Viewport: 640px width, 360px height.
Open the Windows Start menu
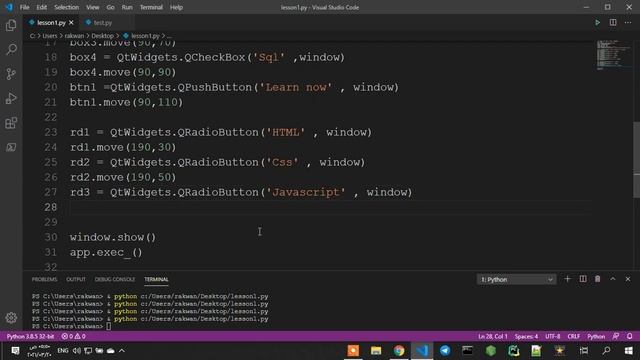tap(629, 351)
